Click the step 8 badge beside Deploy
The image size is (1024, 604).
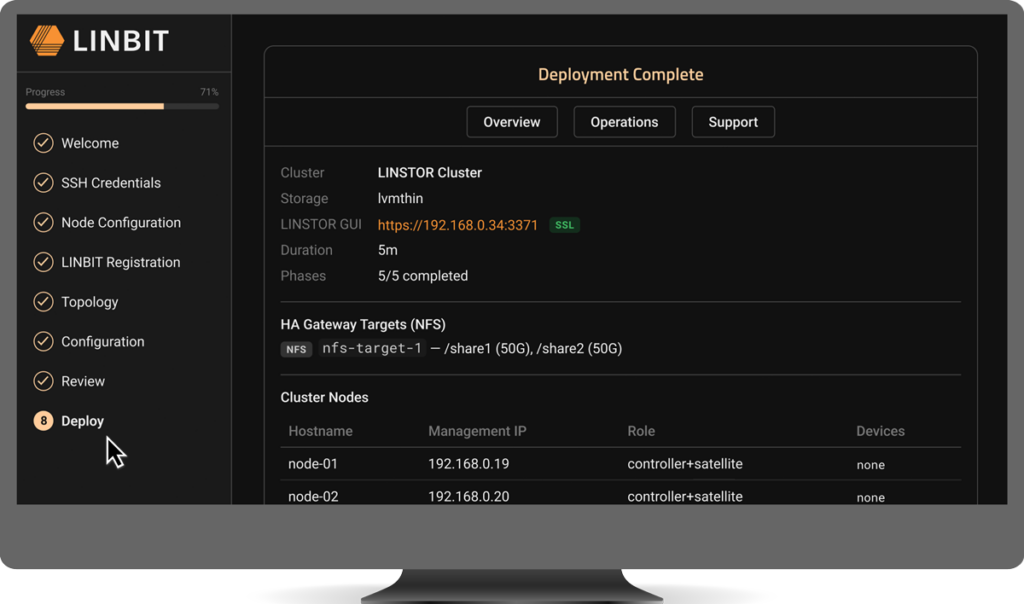coord(43,421)
